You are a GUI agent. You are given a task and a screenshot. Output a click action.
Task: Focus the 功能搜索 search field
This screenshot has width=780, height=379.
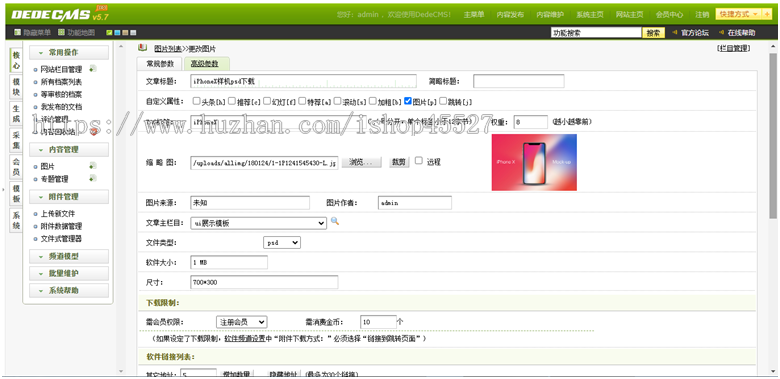click(596, 33)
